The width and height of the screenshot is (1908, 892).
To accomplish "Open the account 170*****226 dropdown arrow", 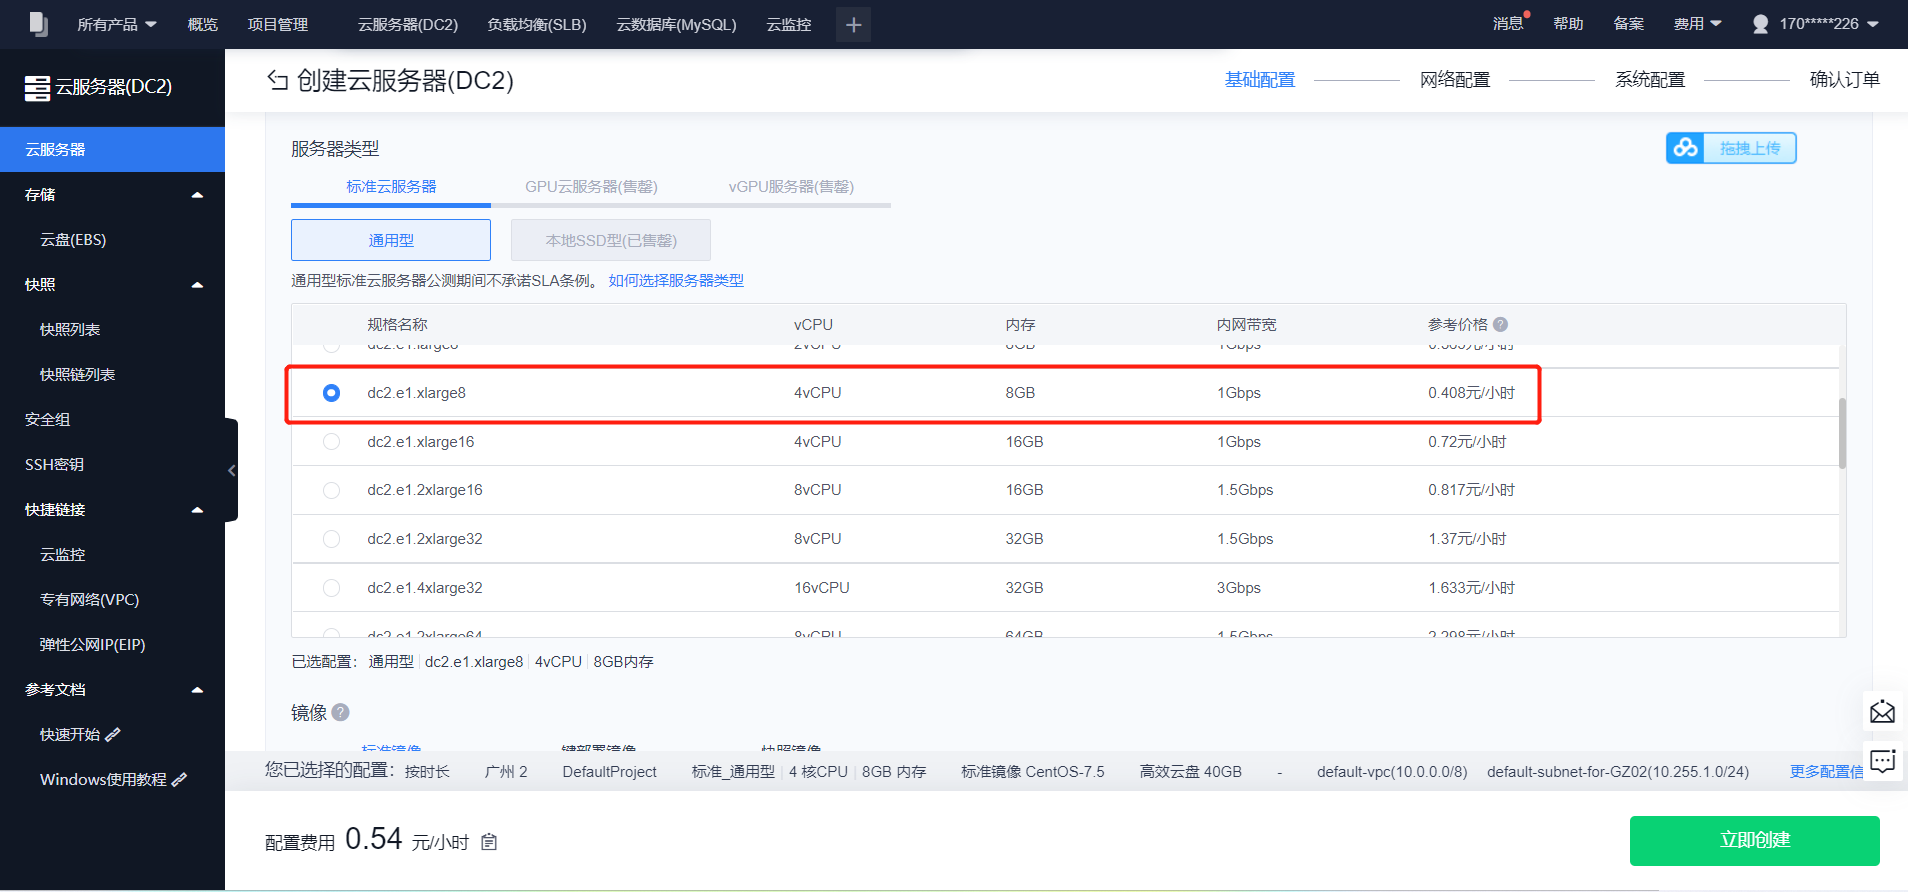I will (1873, 24).
